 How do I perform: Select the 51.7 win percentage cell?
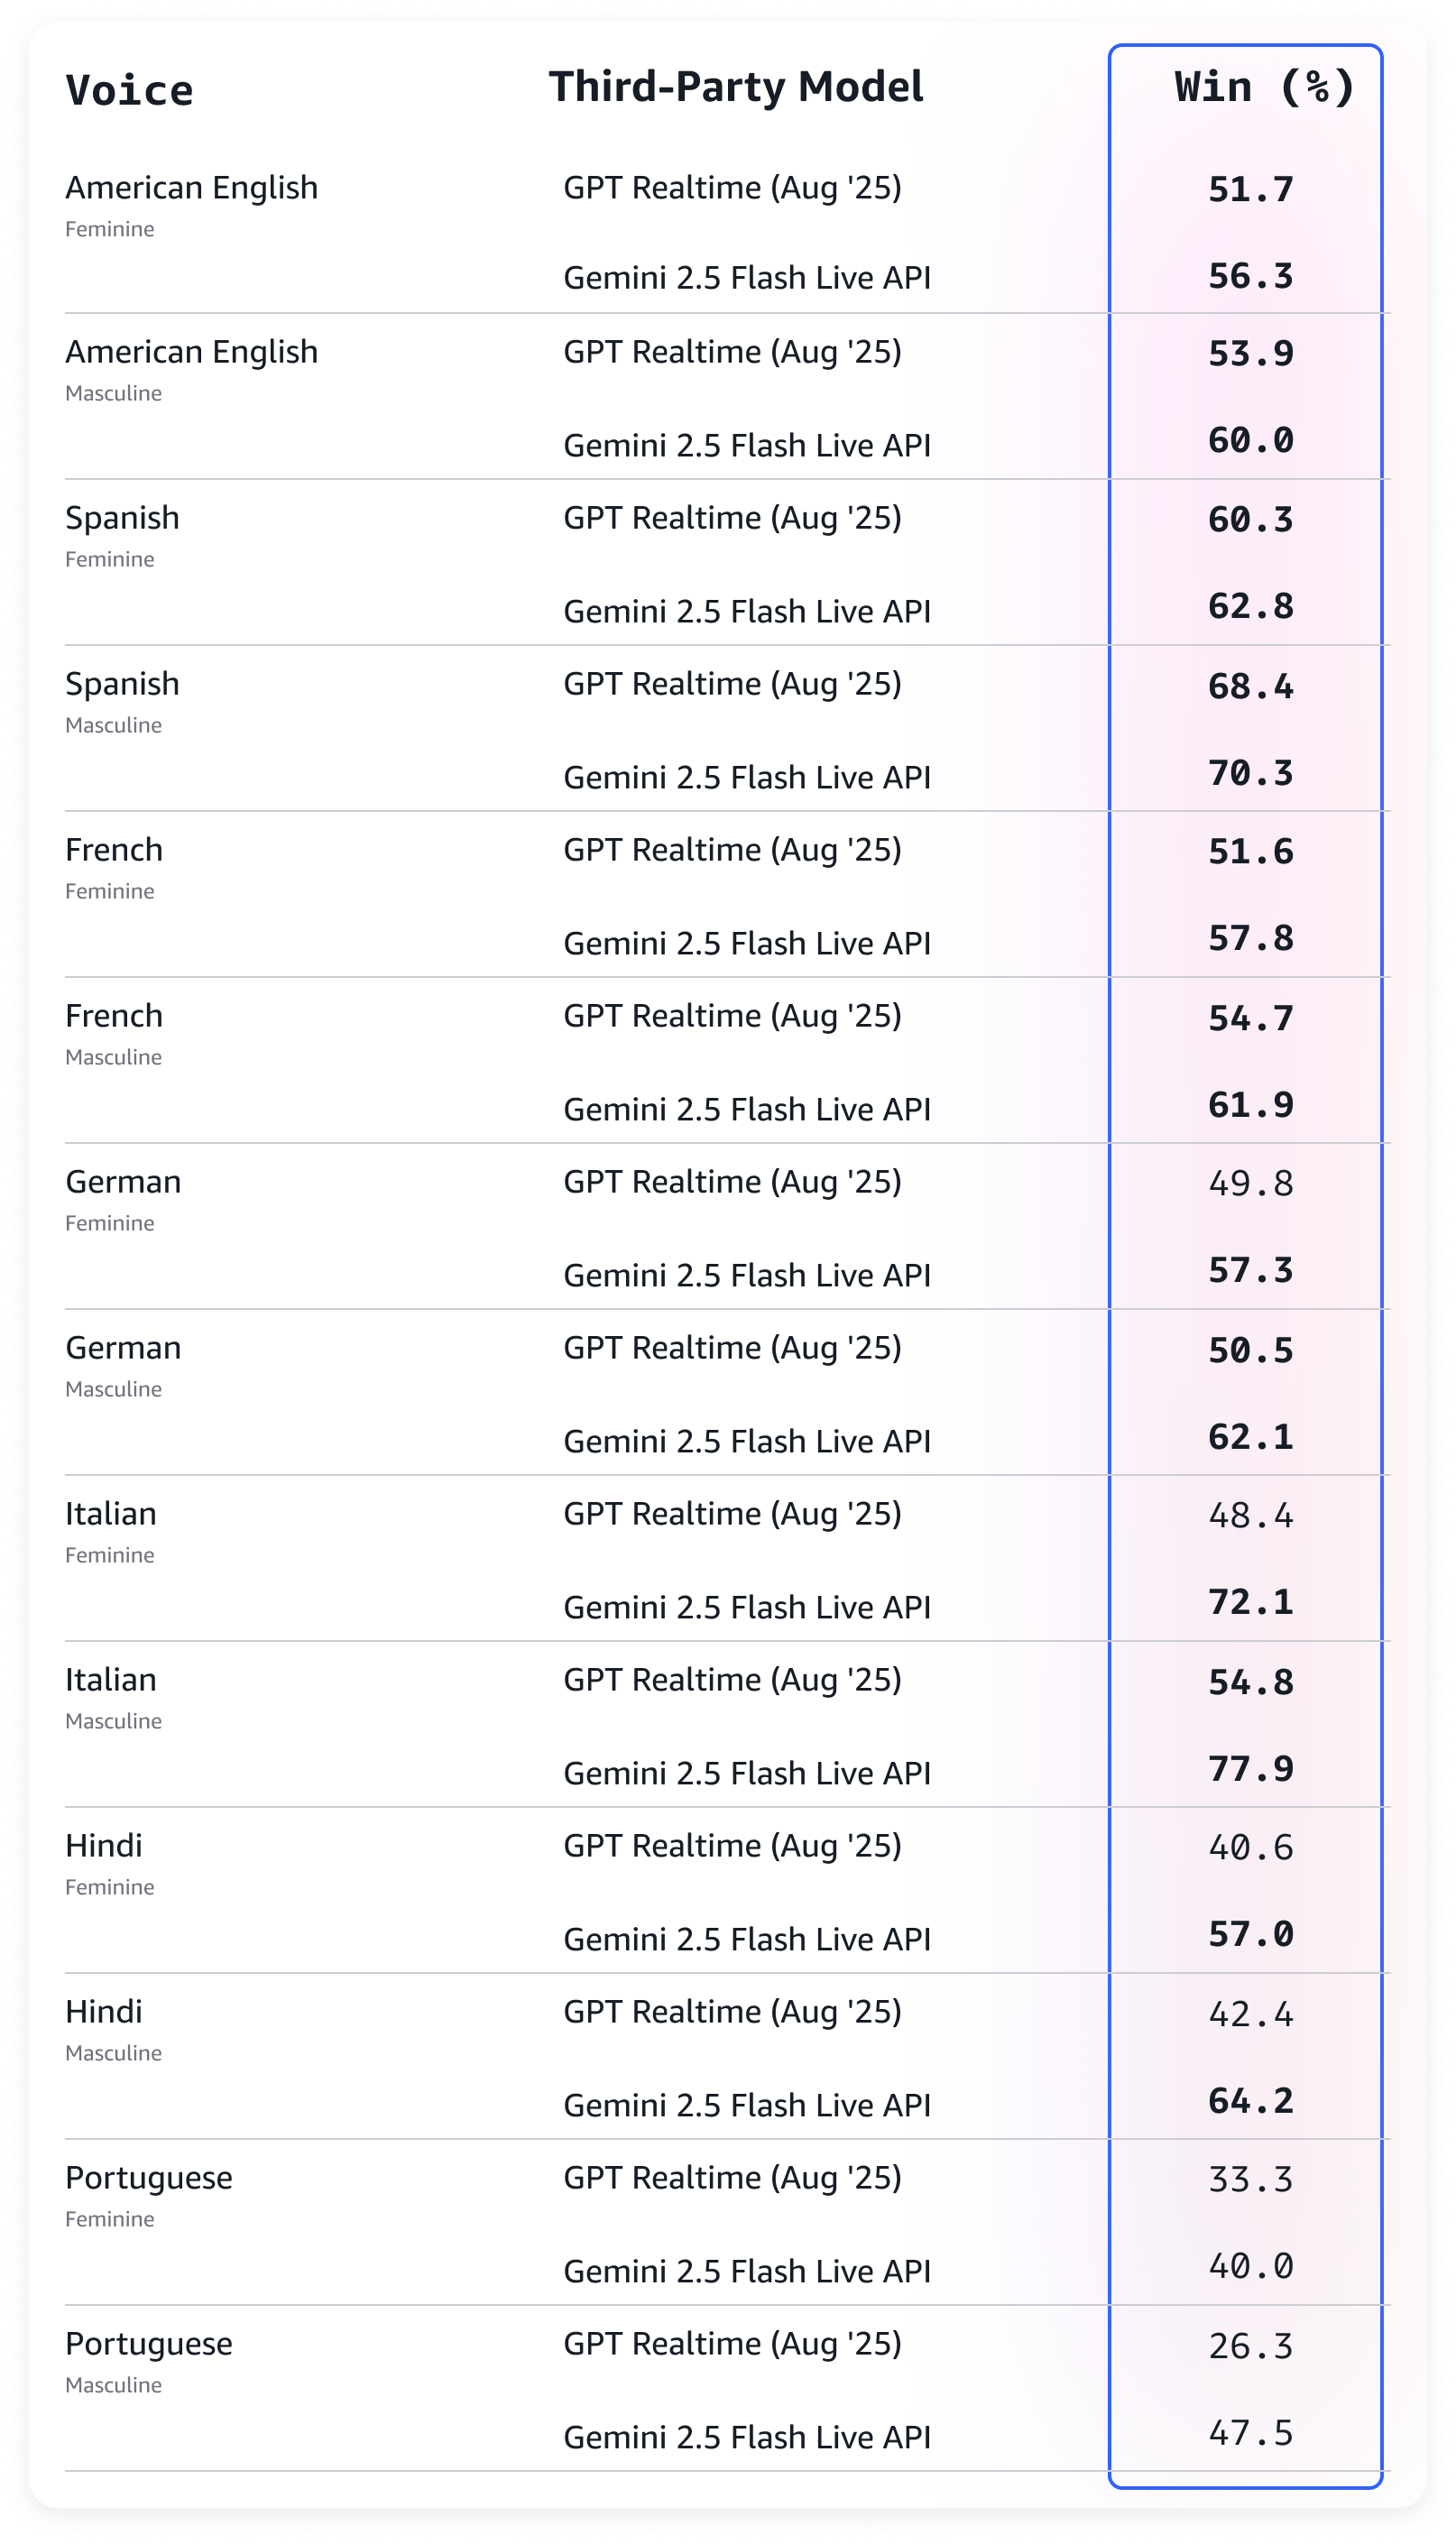[x=1250, y=189]
